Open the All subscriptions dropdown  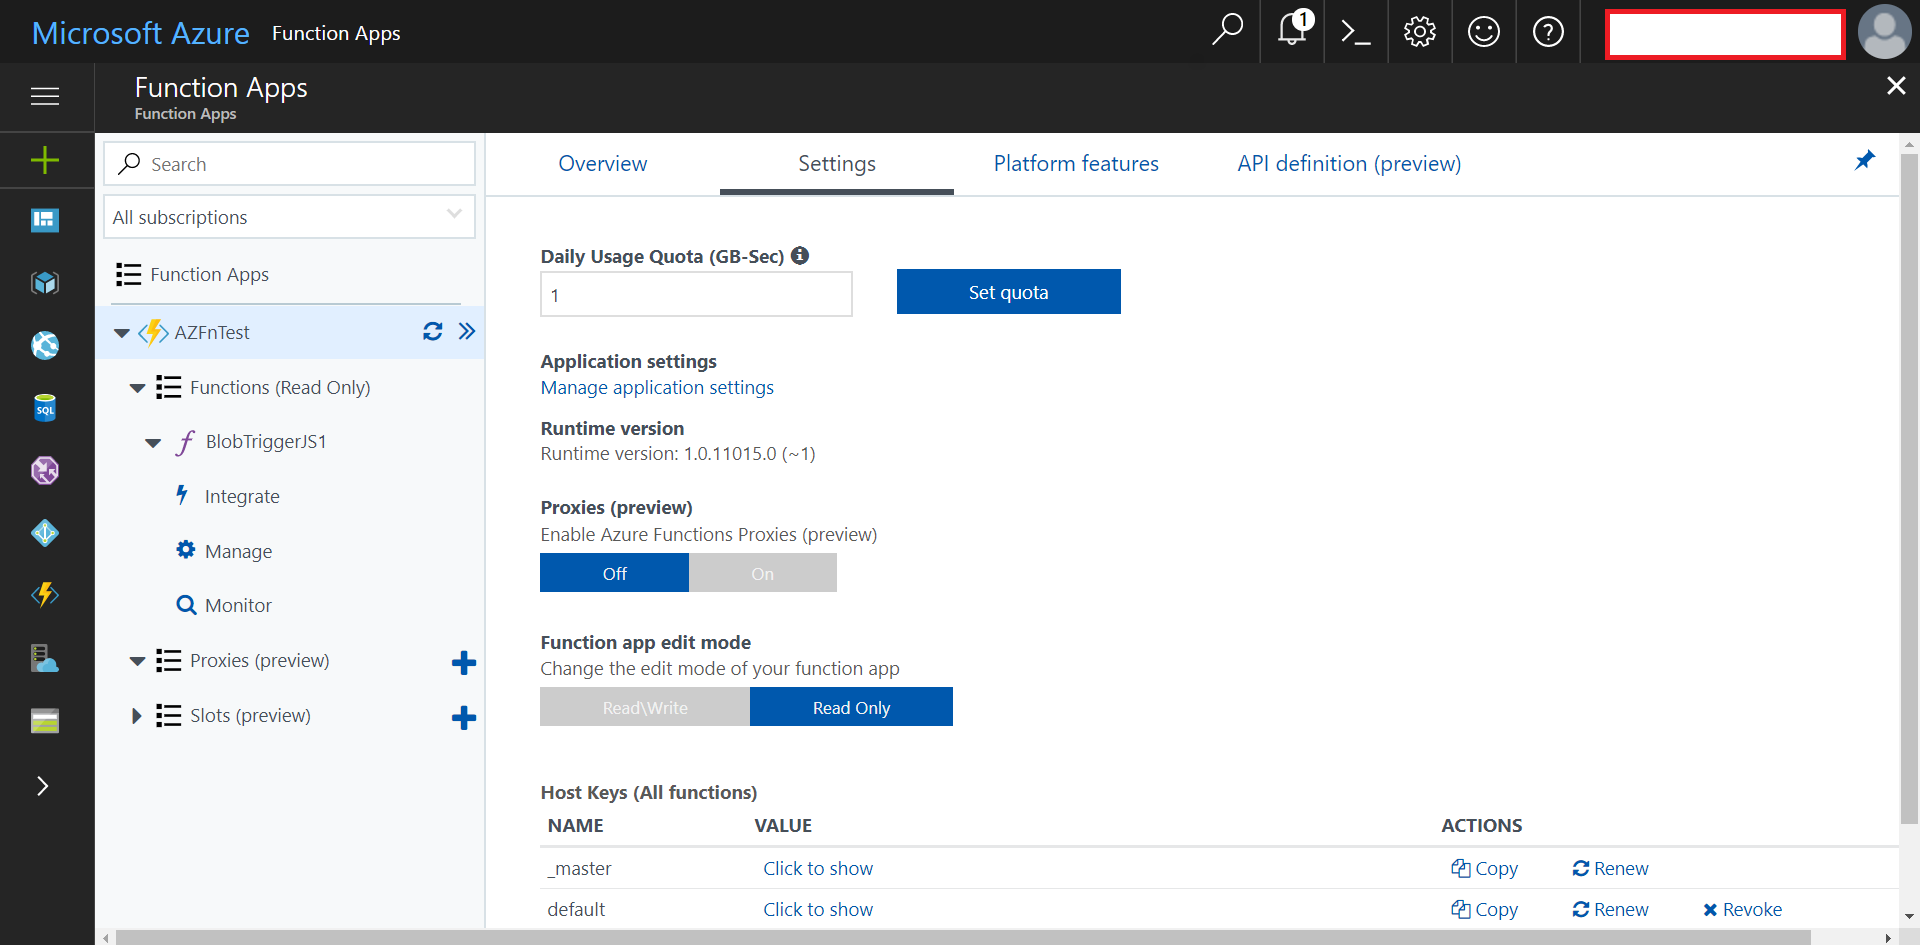coord(289,217)
